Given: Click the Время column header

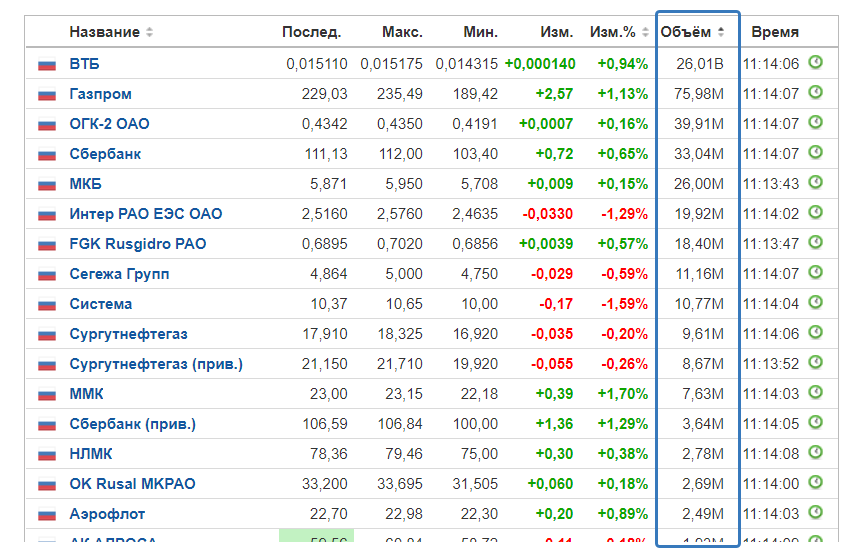Looking at the screenshot, I should 774,32.
